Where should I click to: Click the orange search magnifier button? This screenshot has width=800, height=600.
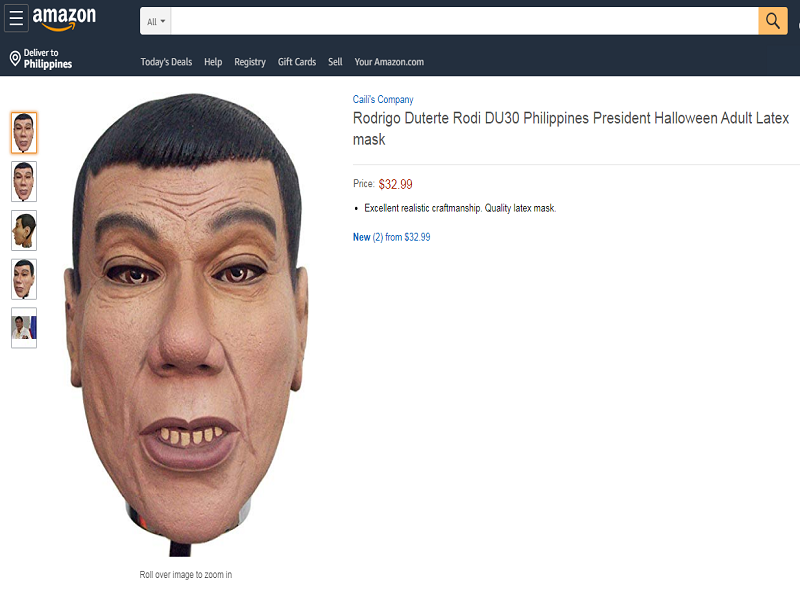point(772,20)
